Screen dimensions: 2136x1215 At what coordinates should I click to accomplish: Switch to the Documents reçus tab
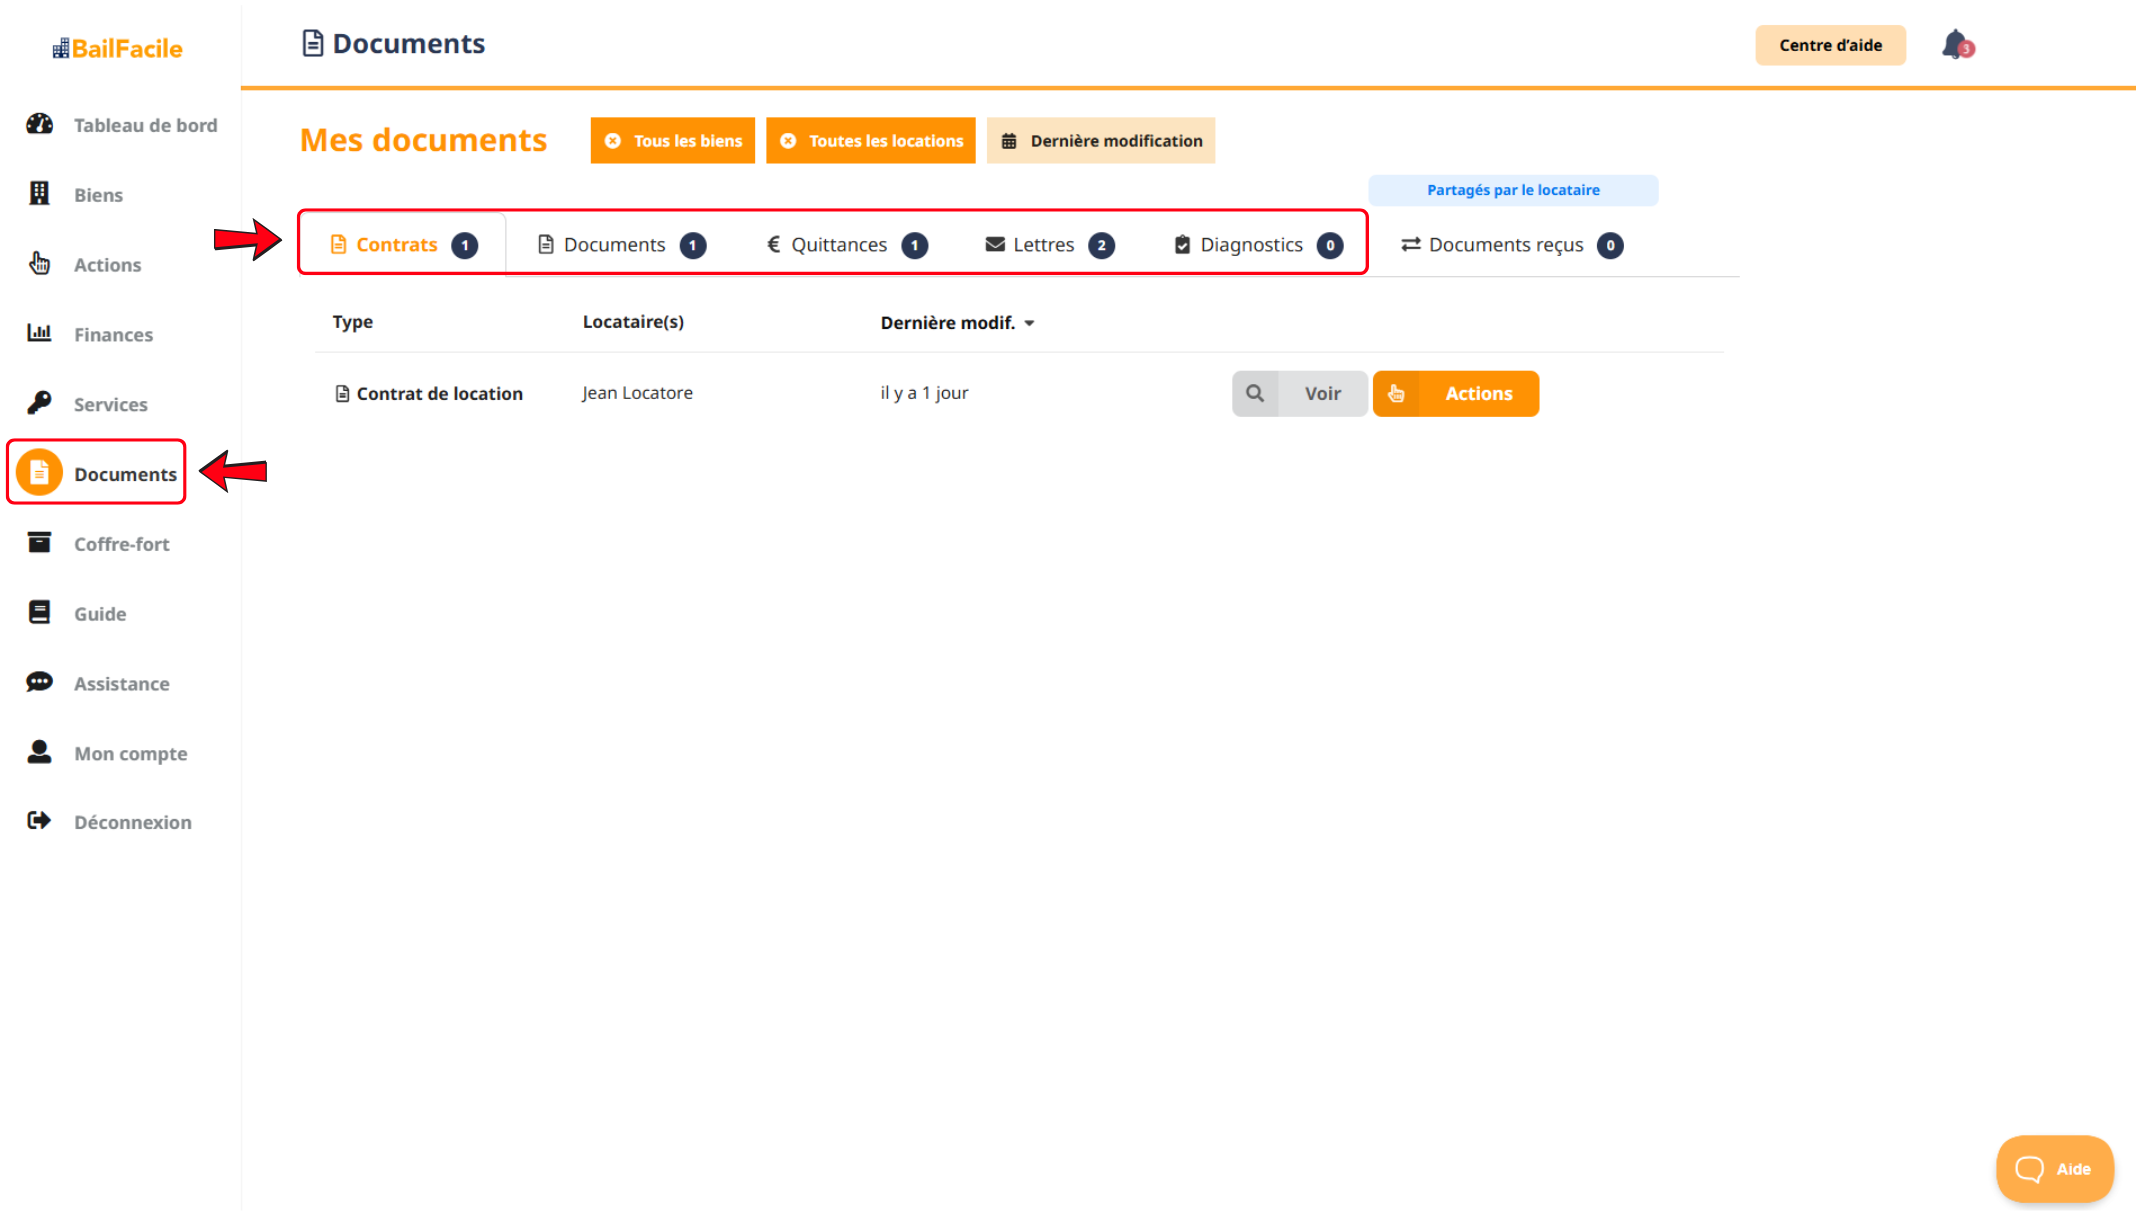point(1511,244)
